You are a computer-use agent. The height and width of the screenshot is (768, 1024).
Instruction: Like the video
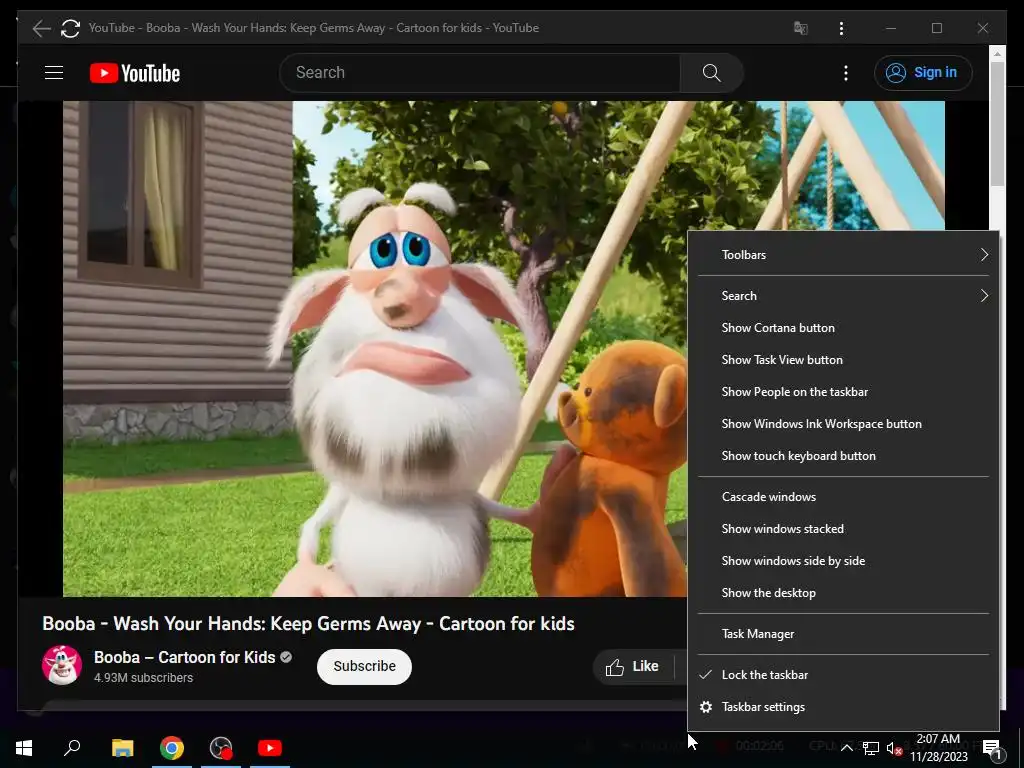tap(632, 666)
